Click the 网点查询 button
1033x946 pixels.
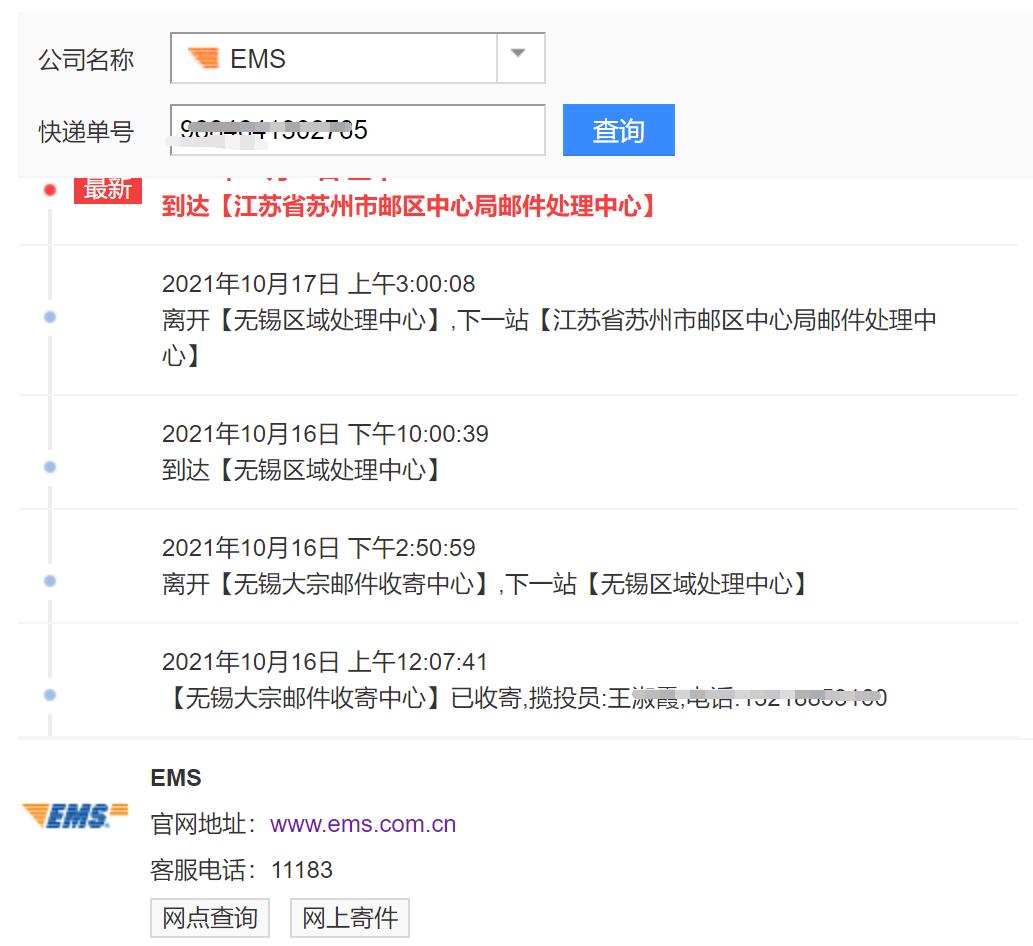209,917
